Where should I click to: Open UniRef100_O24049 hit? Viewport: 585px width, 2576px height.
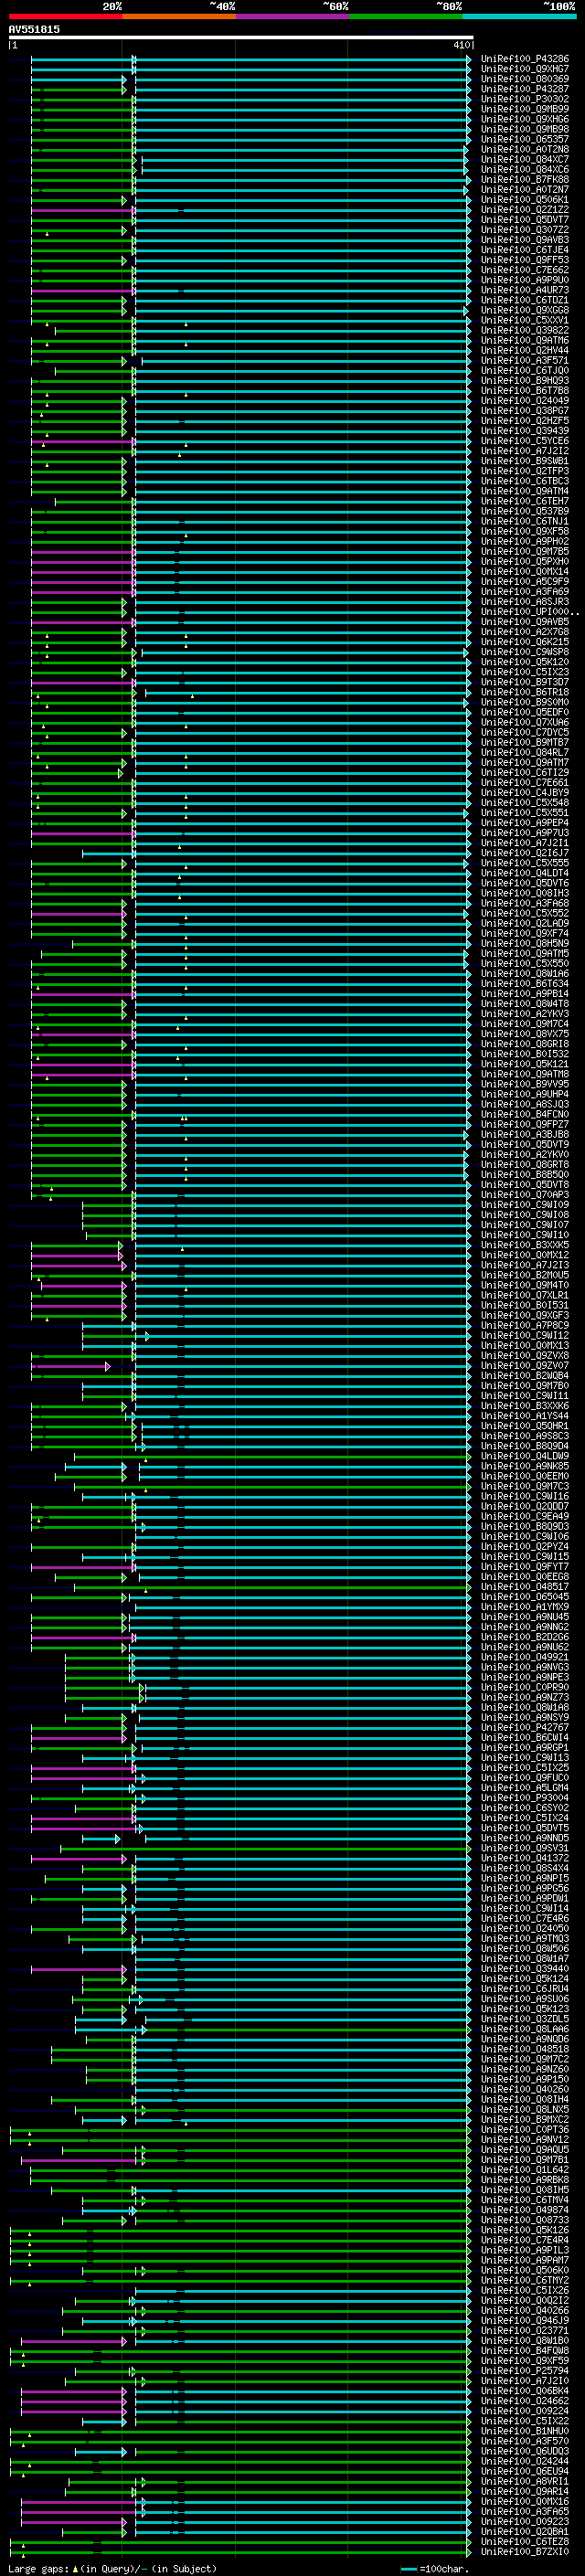point(524,401)
